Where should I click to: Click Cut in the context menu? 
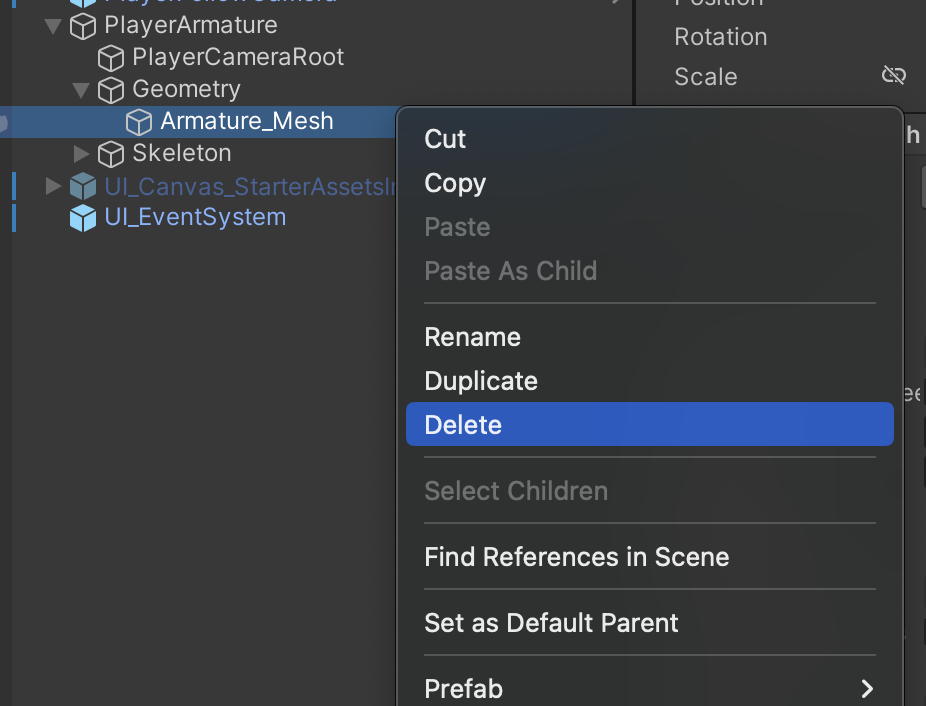pyautogui.click(x=445, y=139)
